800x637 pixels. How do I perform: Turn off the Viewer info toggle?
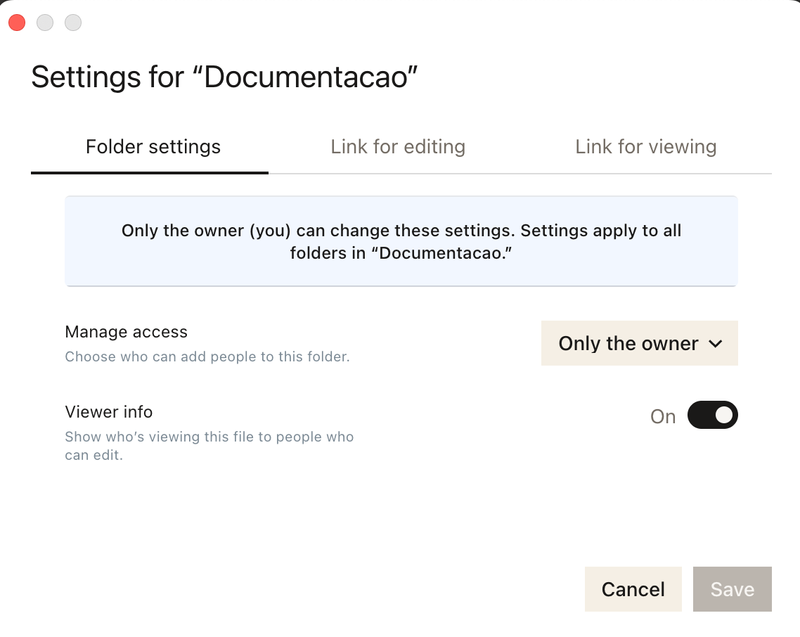click(x=712, y=415)
